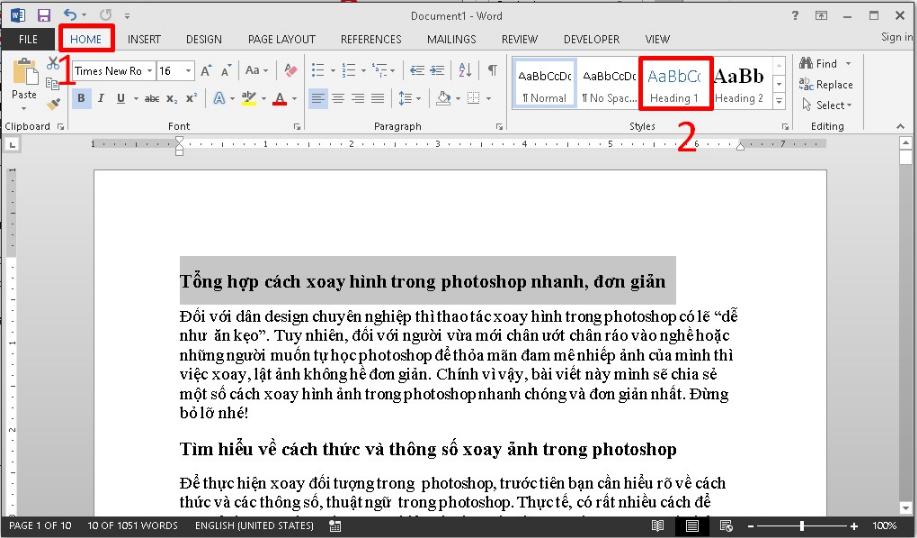
Task: Click the zoom slider in the status bar
Action: (x=802, y=526)
